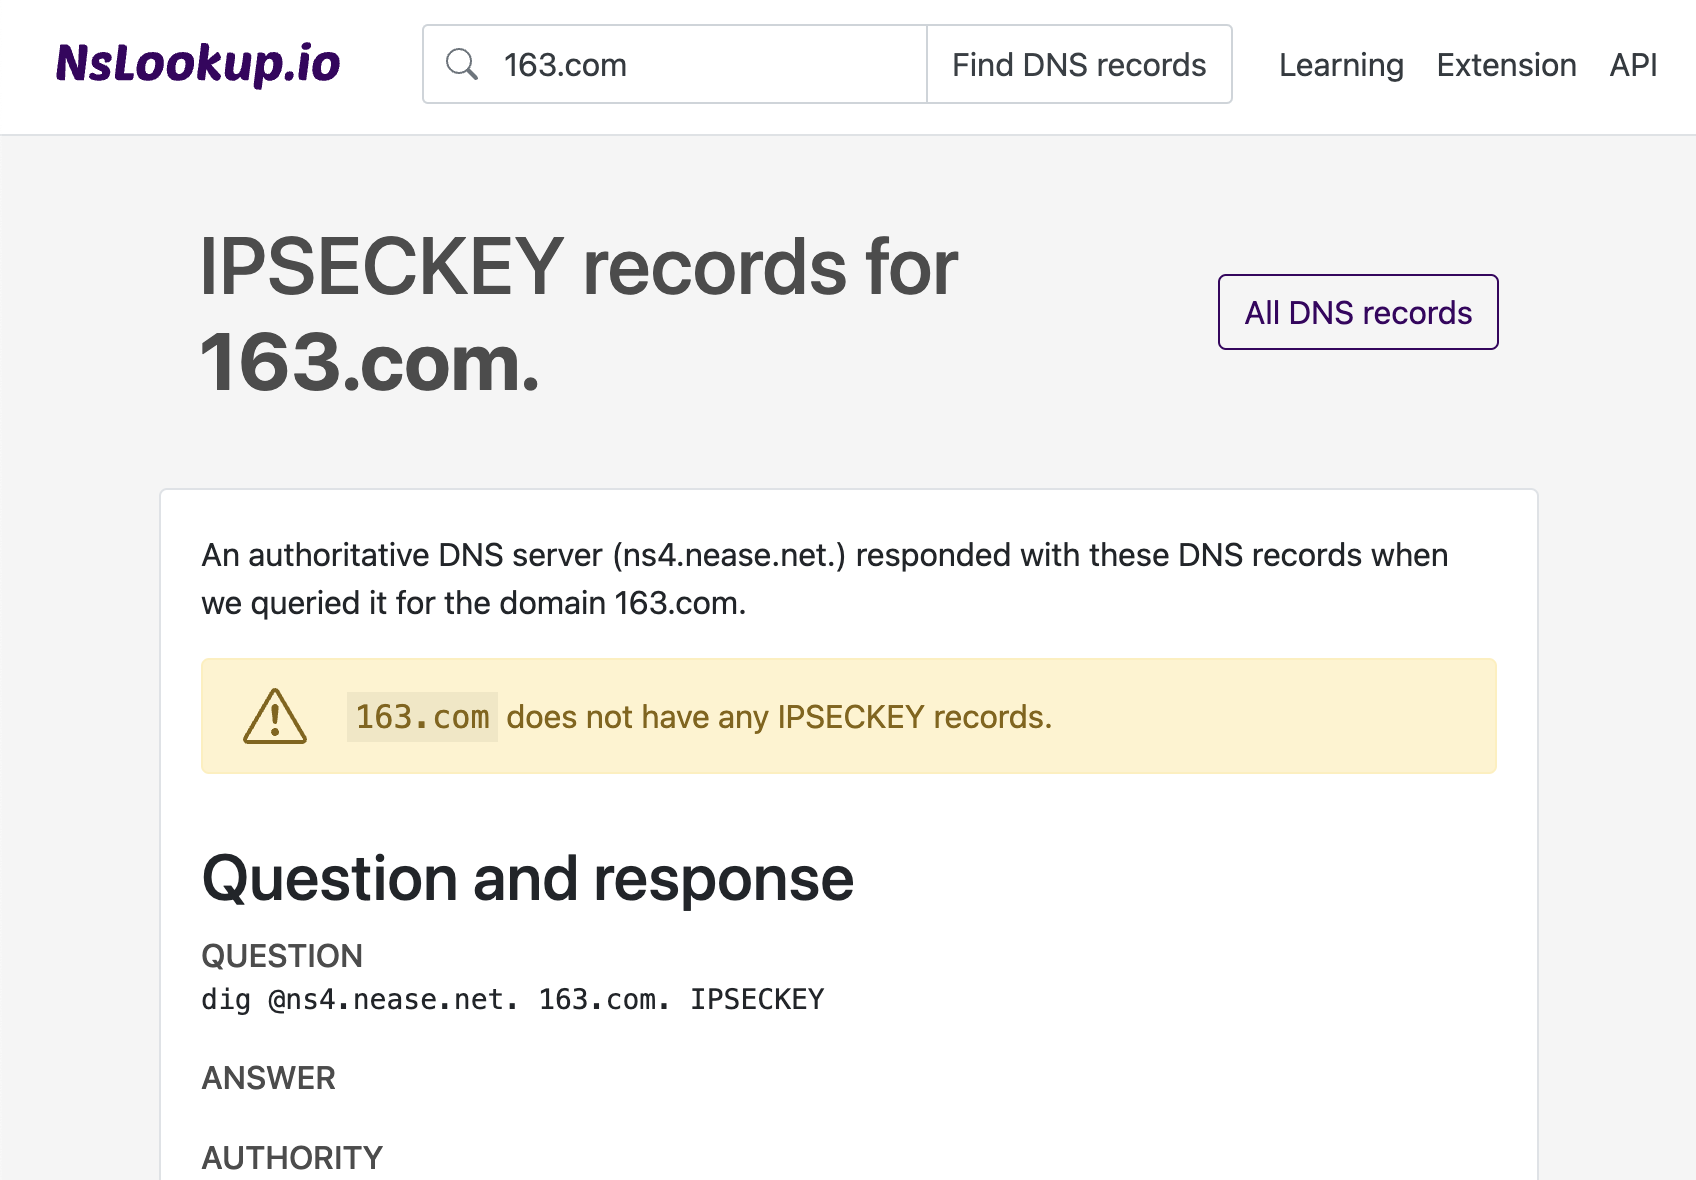This screenshot has height=1180, width=1696.
Task: Click the QUESTION section label
Action: (282, 956)
